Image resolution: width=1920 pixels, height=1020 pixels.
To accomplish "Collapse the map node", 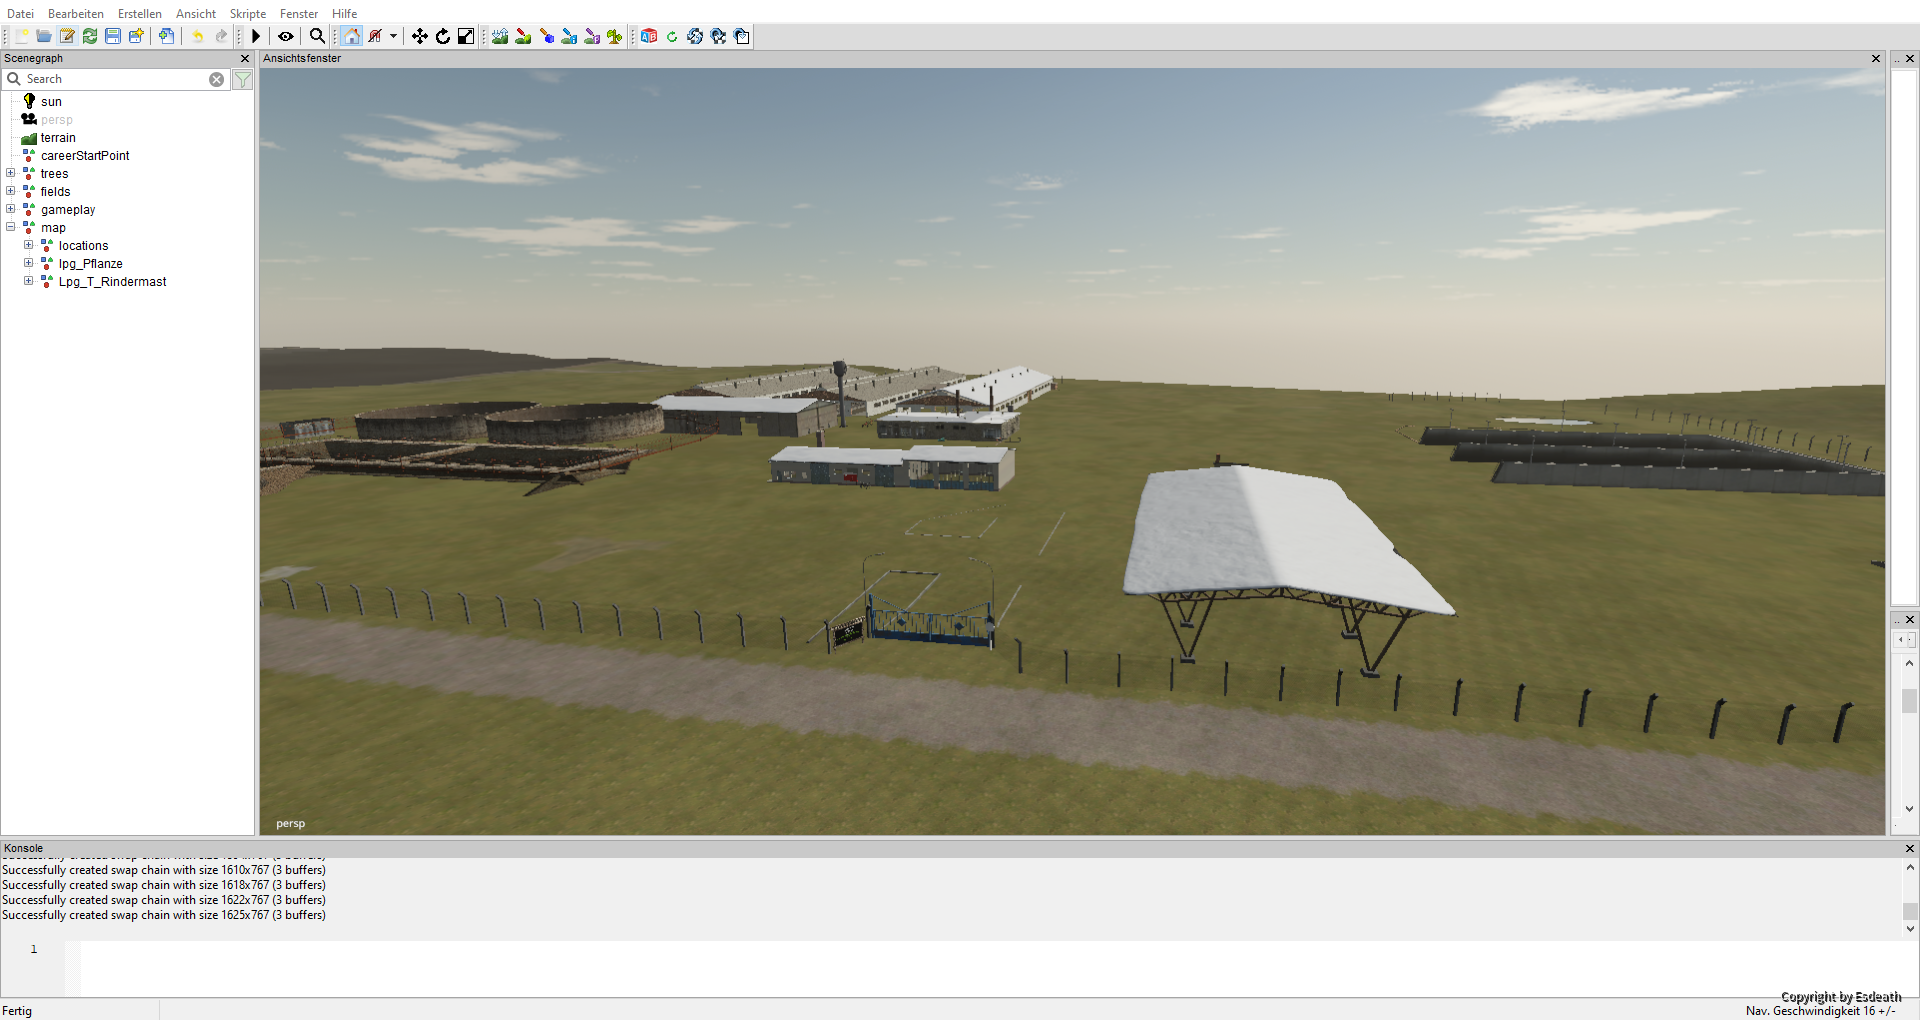I will point(11,227).
